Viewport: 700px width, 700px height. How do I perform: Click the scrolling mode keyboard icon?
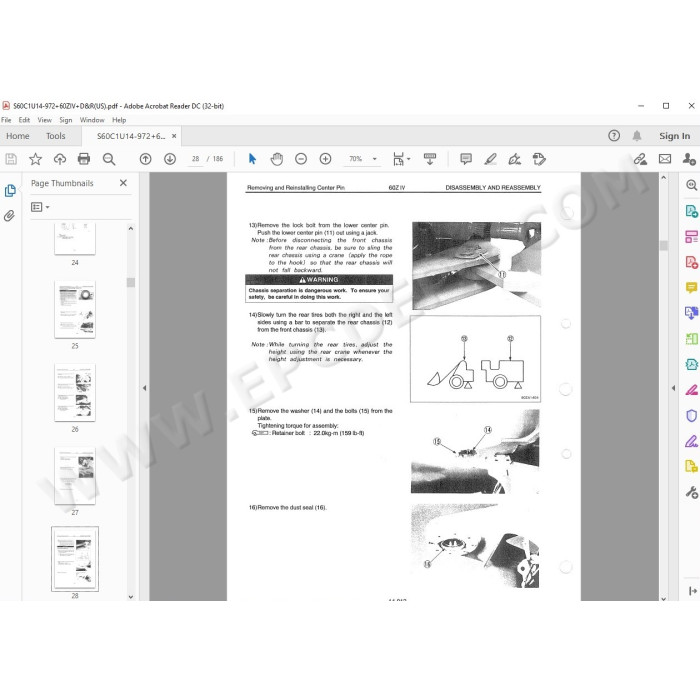coord(430,159)
